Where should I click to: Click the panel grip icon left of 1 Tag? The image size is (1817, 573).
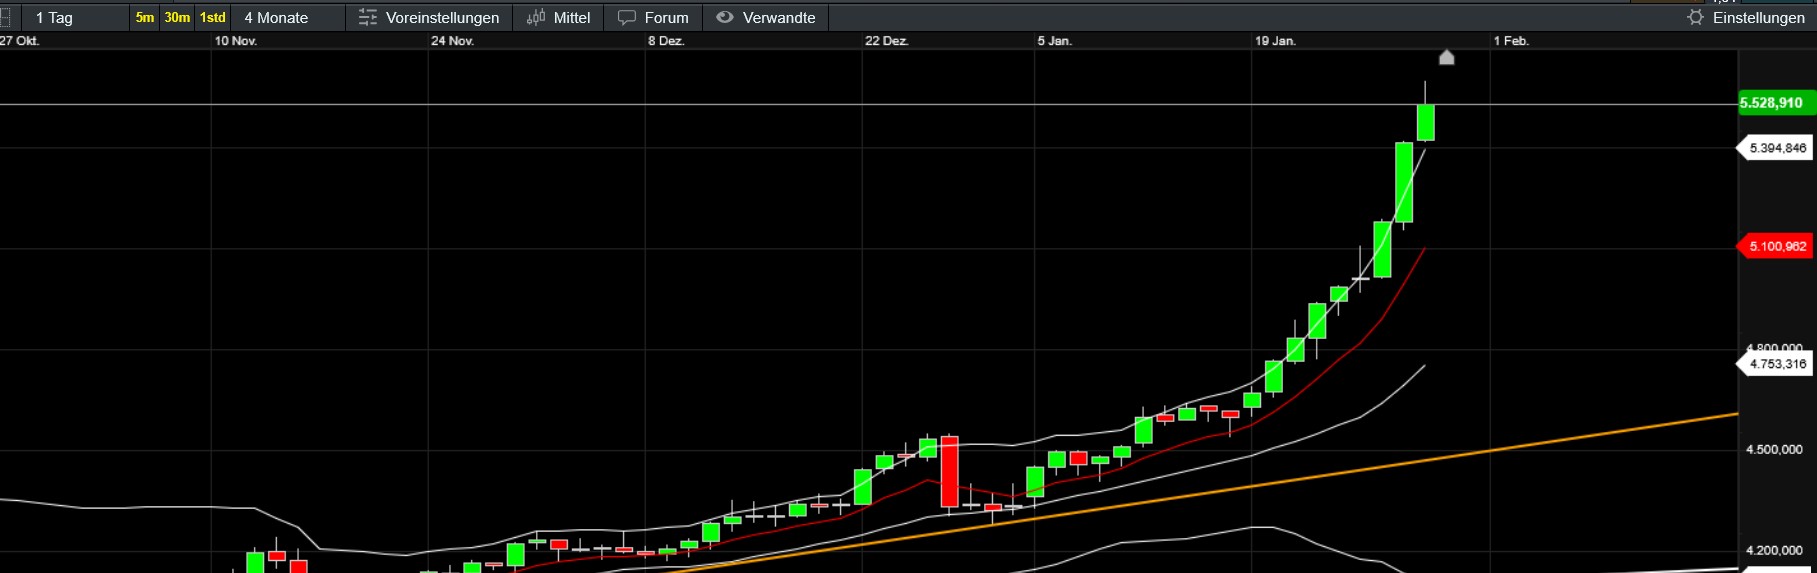click(6, 18)
